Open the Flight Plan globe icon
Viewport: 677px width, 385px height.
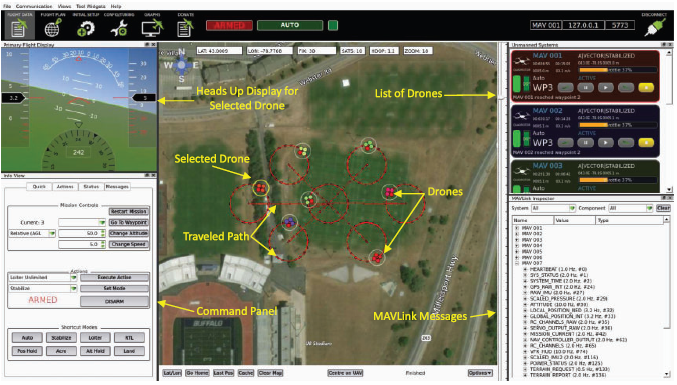(x=53, y=28)
